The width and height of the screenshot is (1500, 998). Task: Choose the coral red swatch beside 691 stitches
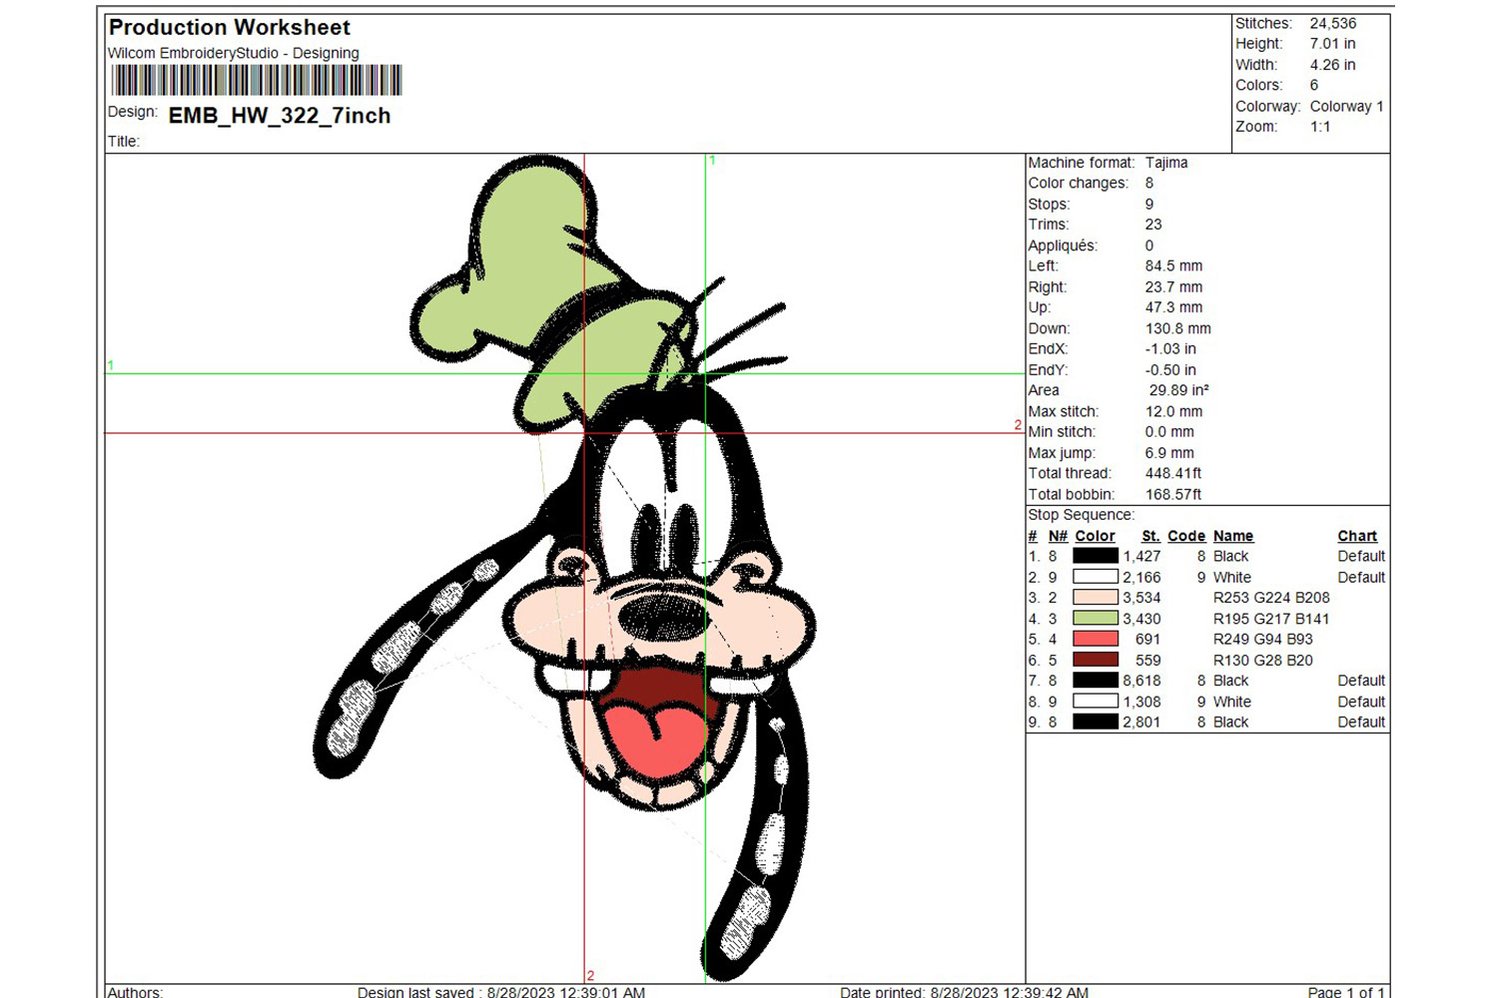[x=1095, y=639]
